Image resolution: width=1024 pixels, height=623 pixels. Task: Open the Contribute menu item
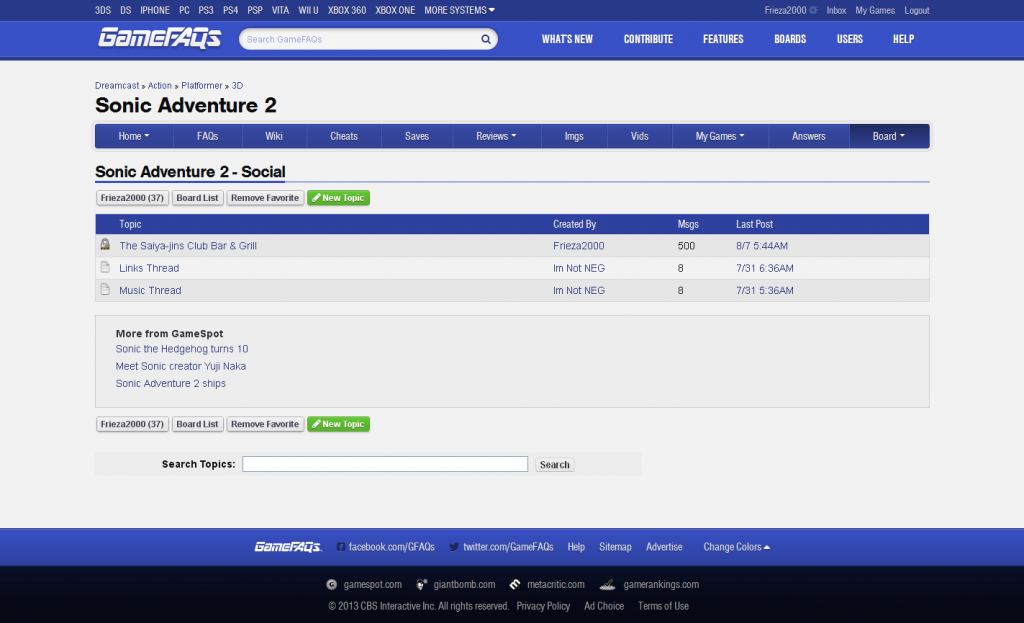(x=648, y=39)
